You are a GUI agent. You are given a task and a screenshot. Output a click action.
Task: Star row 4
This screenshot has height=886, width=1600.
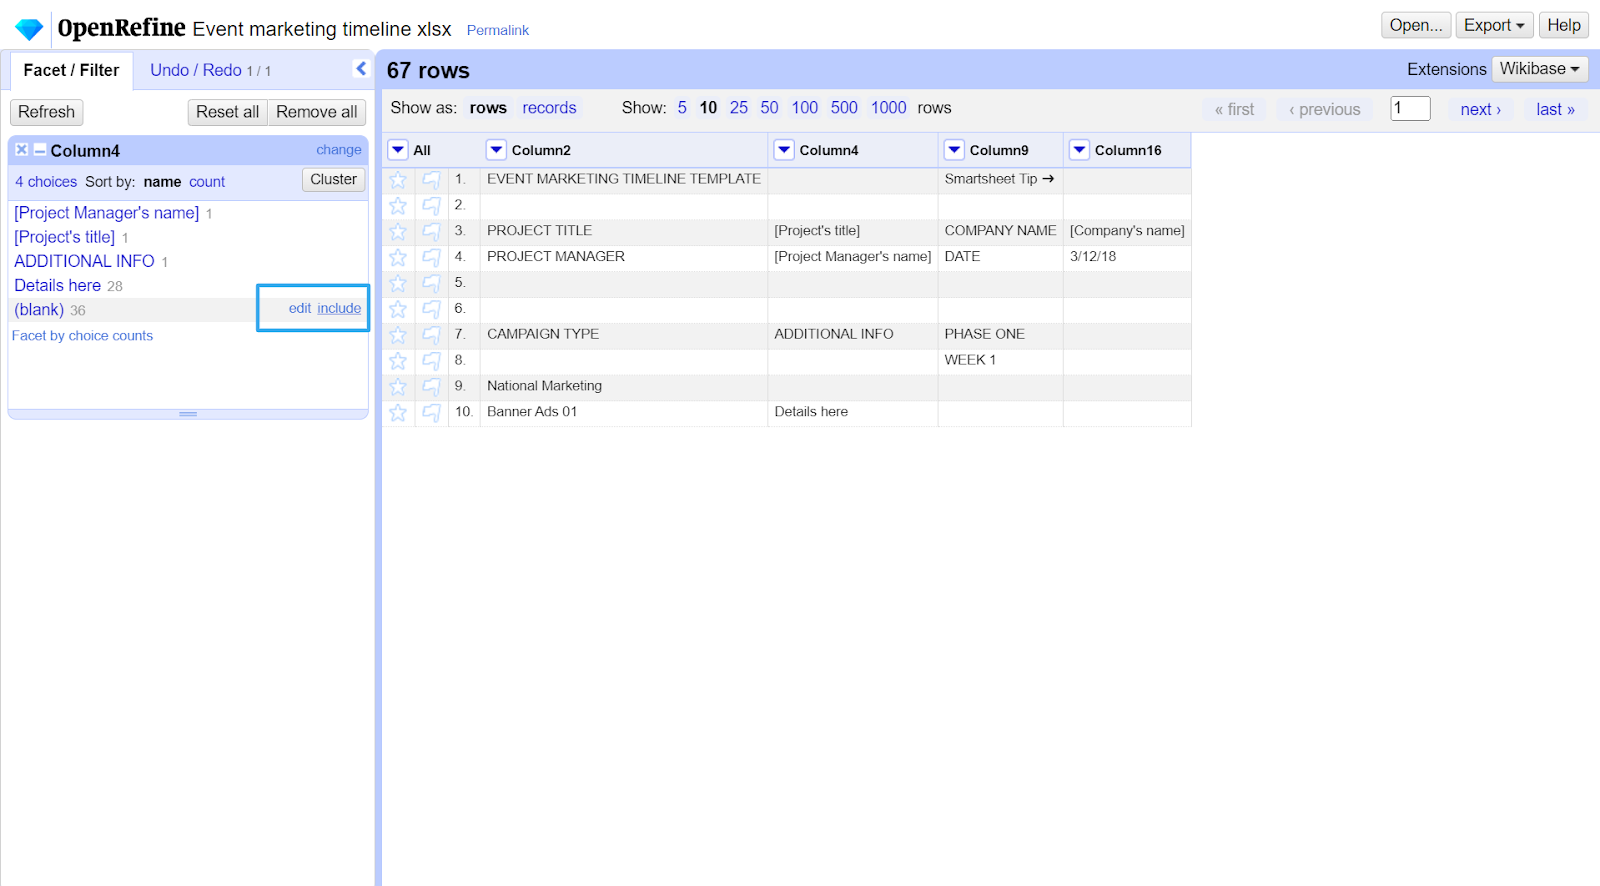(398, 258)
